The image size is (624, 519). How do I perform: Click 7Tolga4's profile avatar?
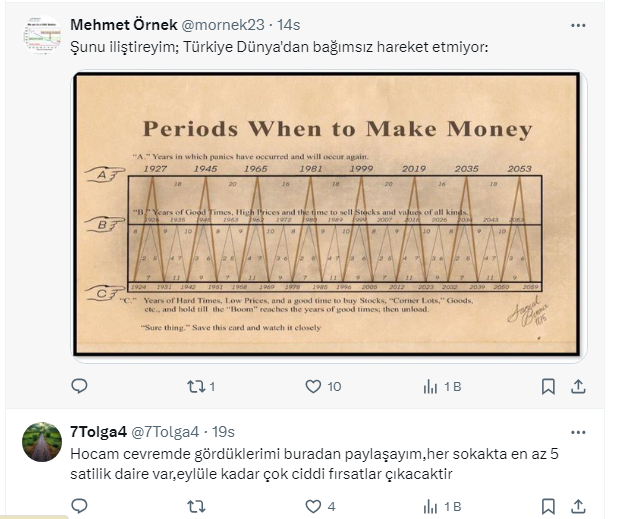(41, 441)
